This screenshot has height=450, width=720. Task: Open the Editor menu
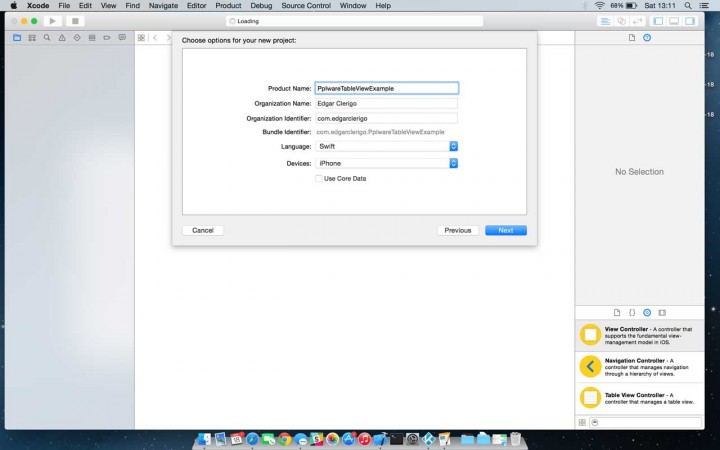click(x=197, y=6)
